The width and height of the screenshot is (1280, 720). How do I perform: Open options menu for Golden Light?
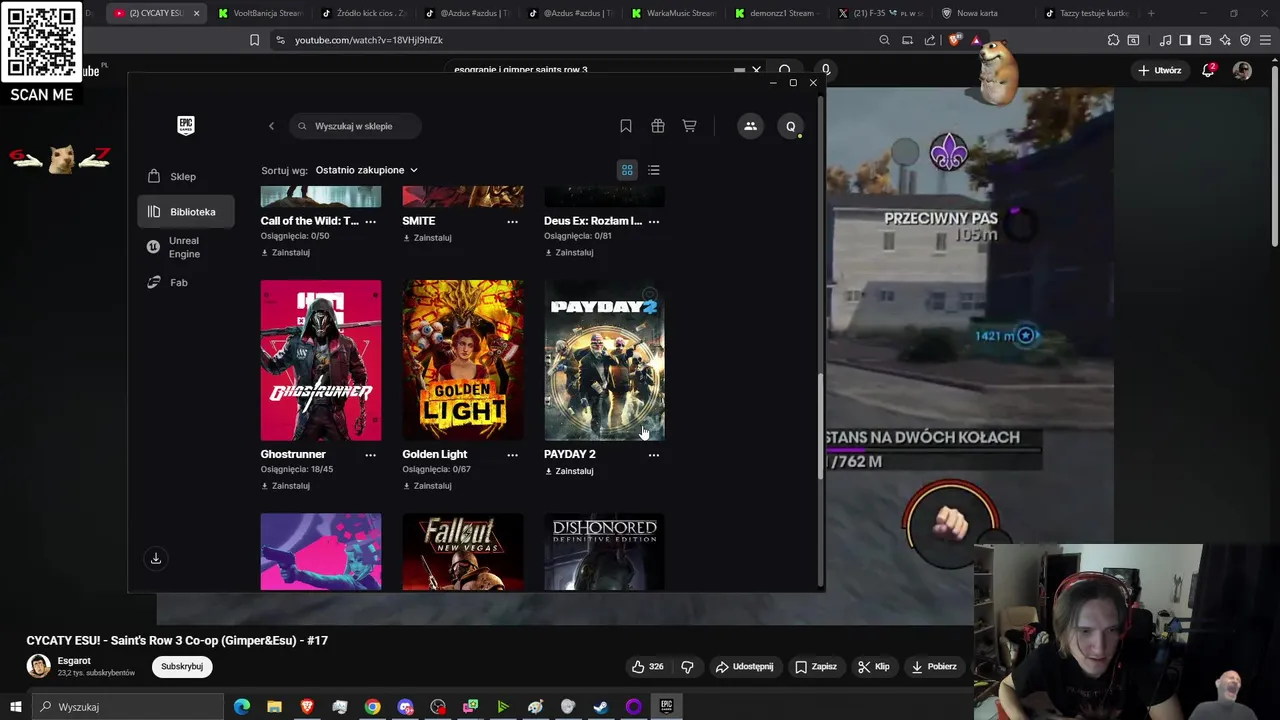512,454
